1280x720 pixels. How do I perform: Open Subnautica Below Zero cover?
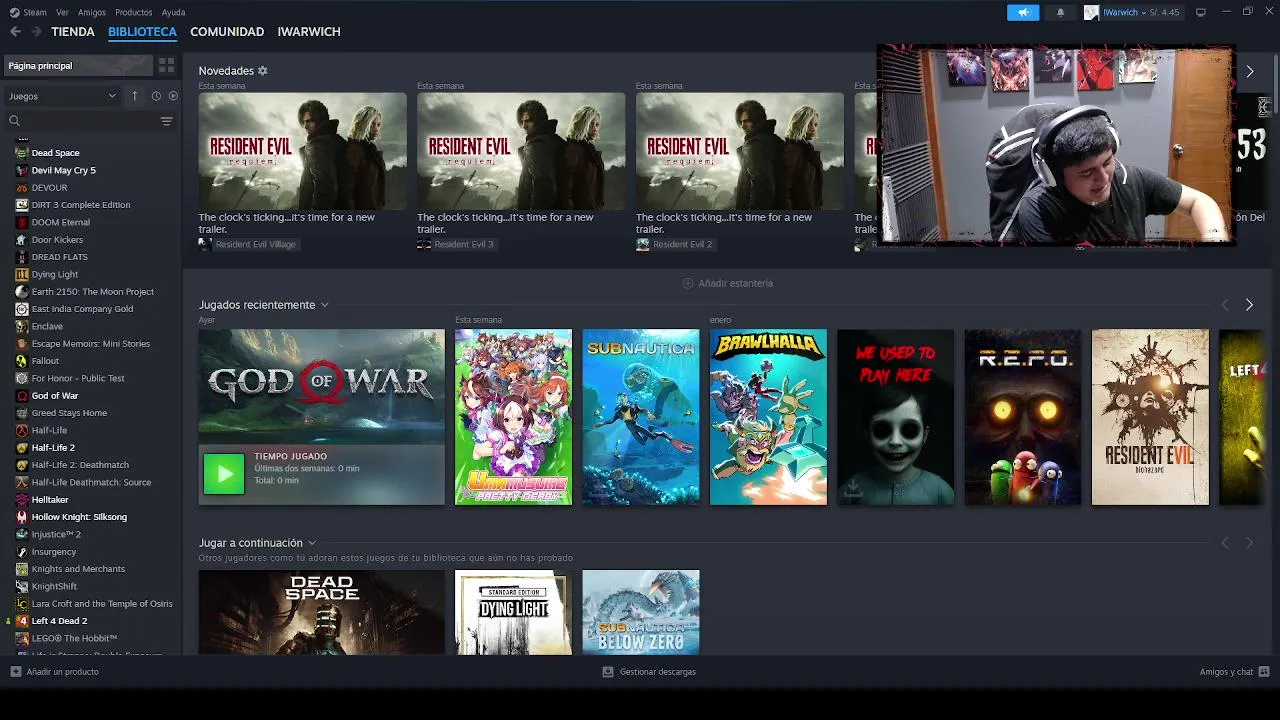(x=641, y=612)
